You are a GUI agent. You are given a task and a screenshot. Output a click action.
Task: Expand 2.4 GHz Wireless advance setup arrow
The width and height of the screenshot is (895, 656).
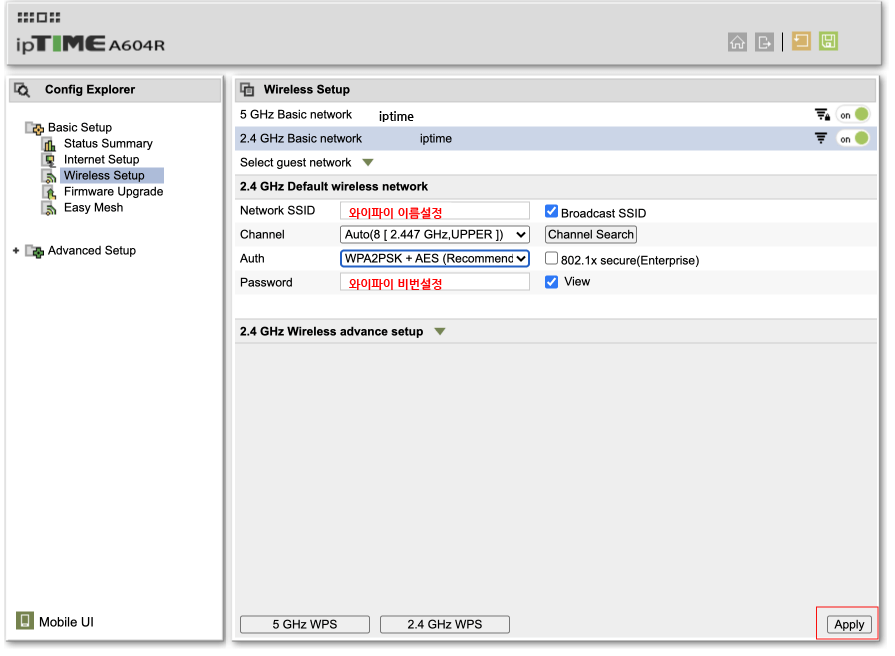click(440, 332)
